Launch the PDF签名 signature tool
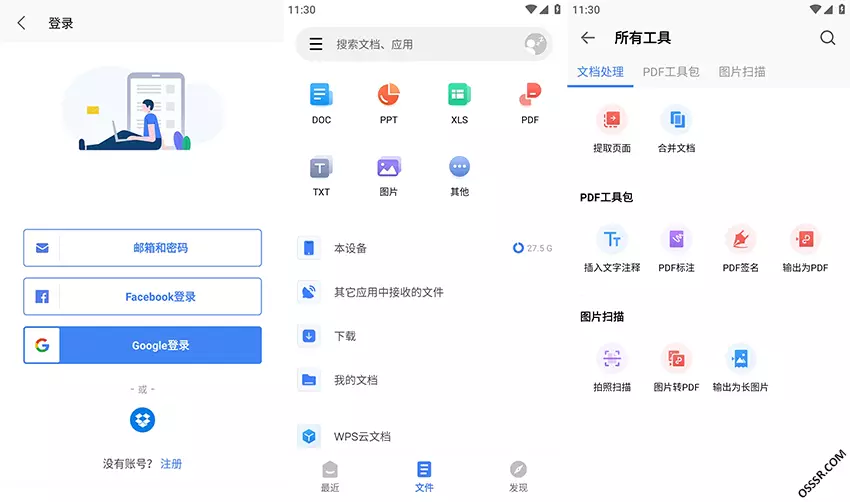 pos(740,240)
